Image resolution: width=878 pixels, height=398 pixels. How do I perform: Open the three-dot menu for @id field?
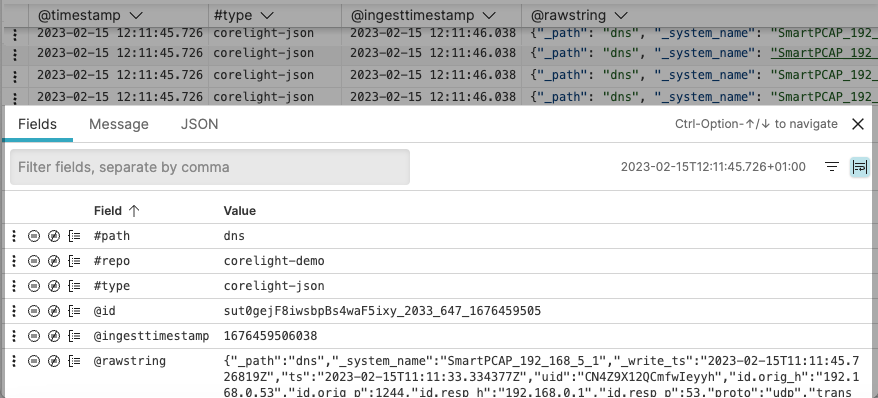pos(14,311)
